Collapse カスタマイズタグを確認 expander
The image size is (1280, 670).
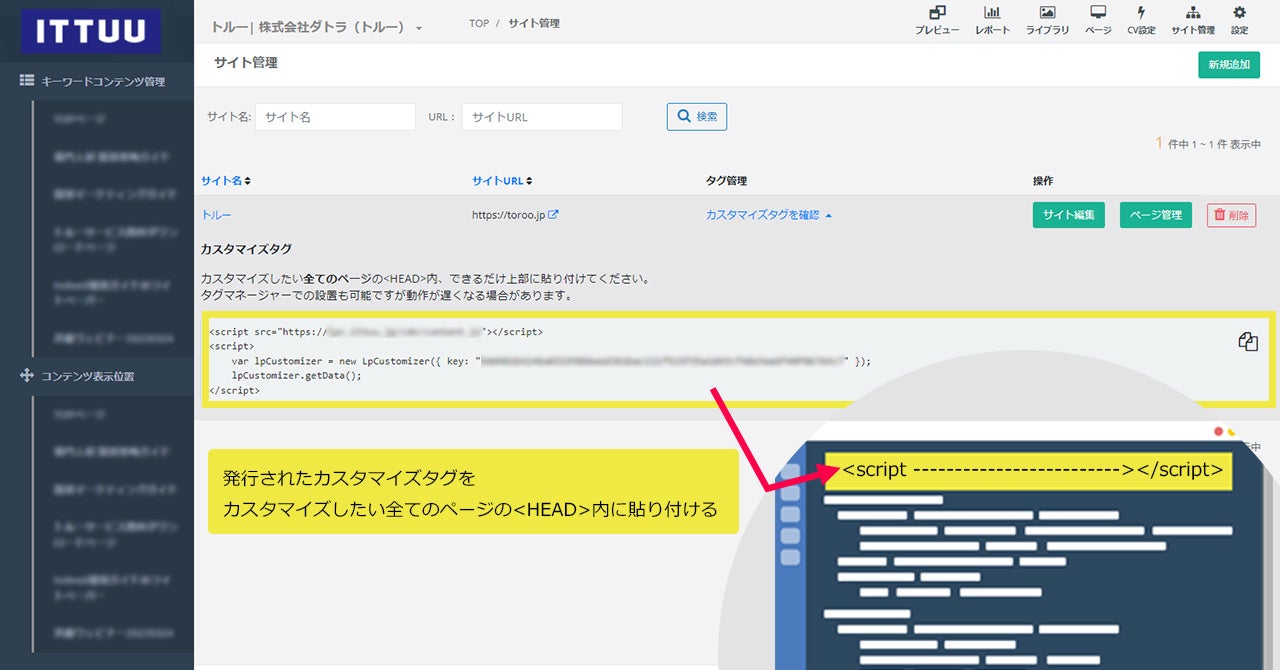coord(769,215)
